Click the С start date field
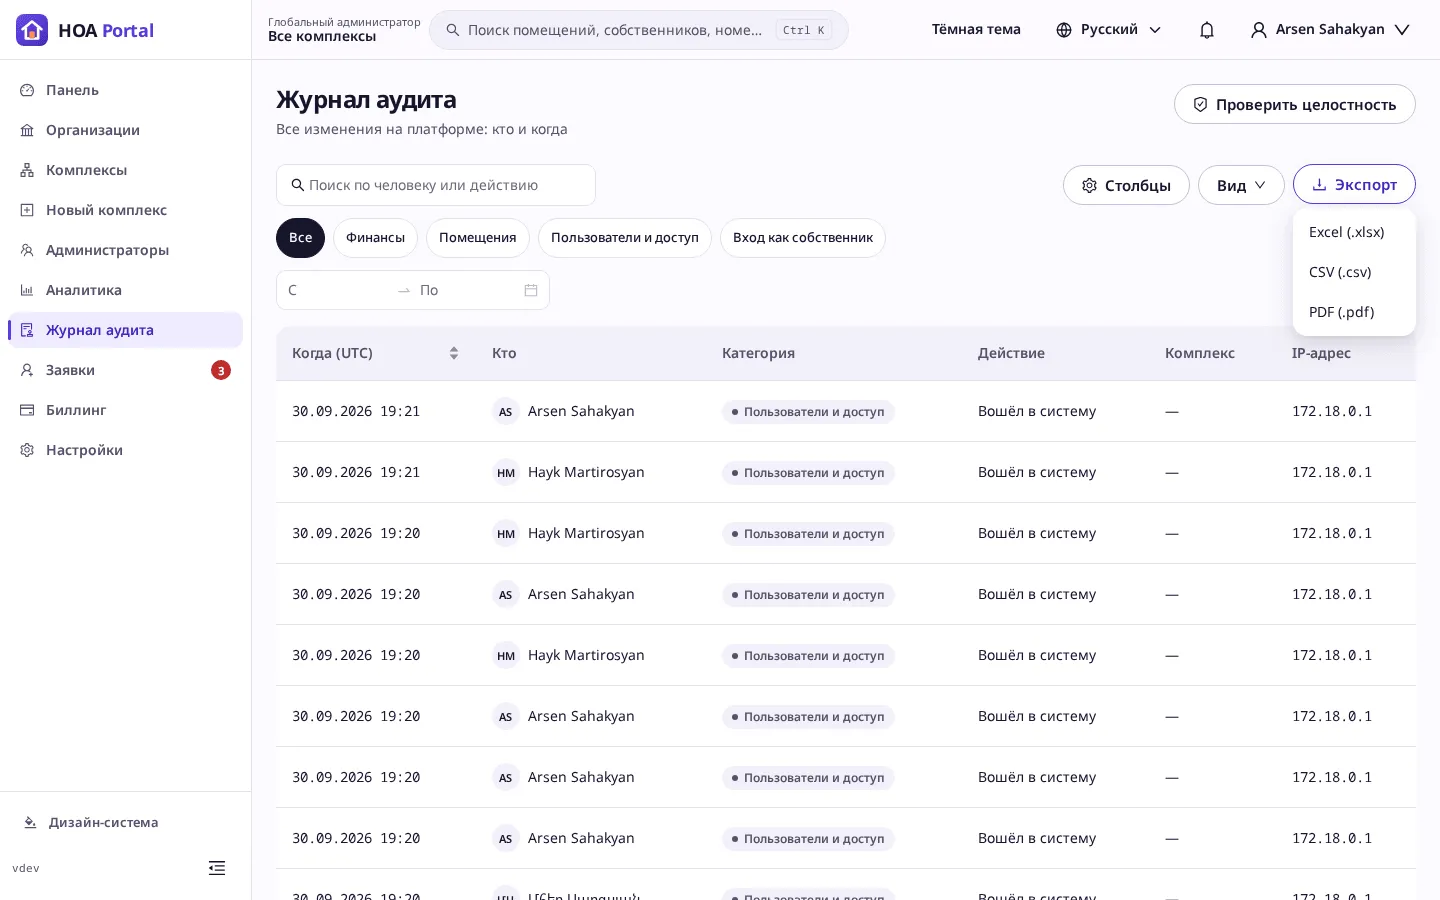The height and width of the screenshot is (900, 1440). point(336,290)
